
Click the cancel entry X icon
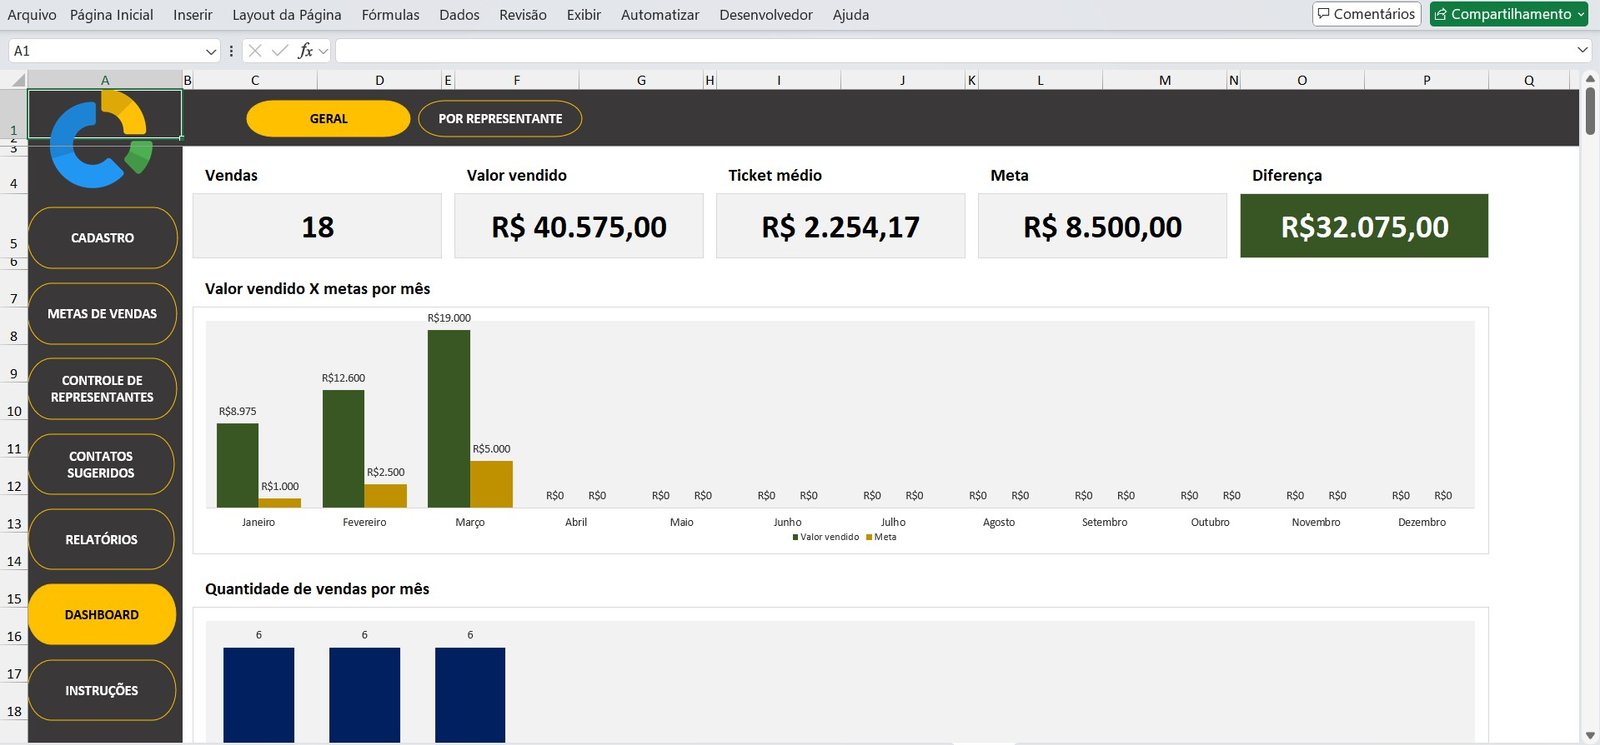(x=255, y=51)
